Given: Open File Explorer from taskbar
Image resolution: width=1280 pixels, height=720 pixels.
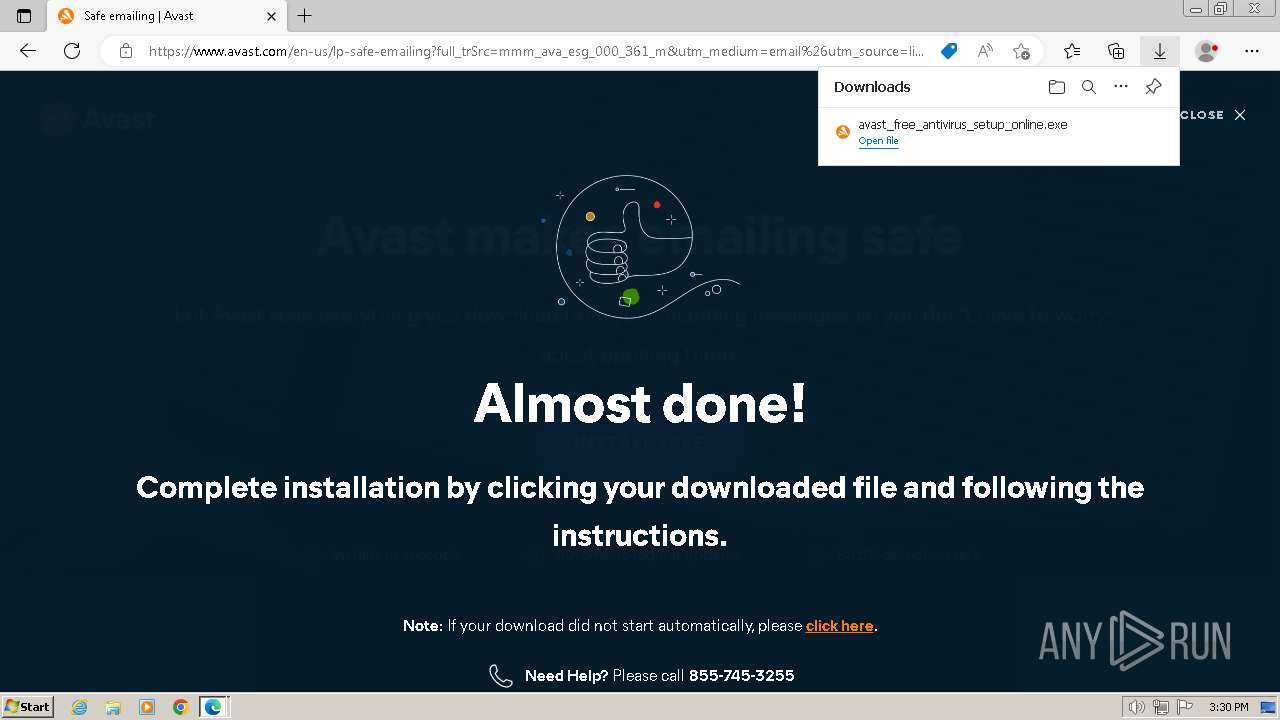Looking at the screenshot, I should pos(113,707).
